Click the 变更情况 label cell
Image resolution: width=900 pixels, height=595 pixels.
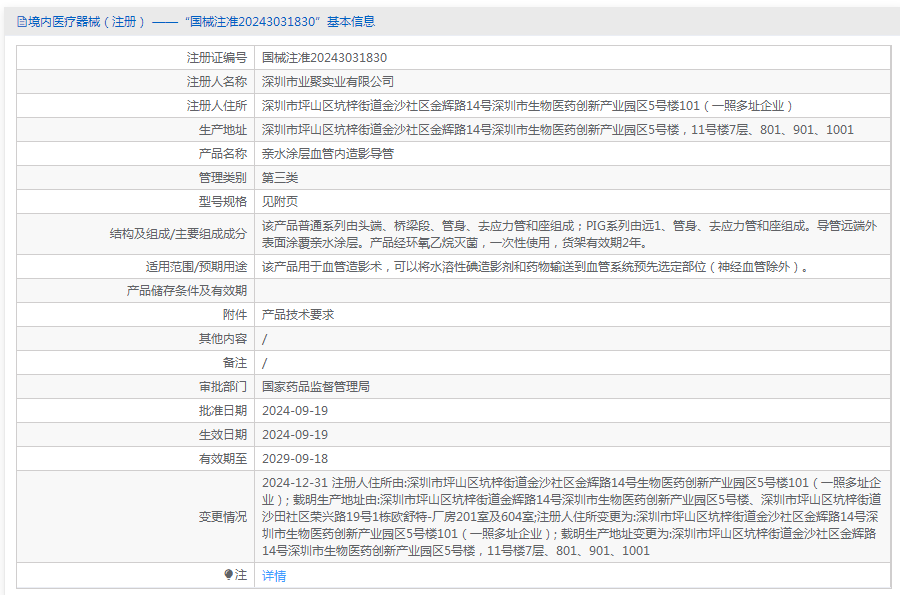[135, 517]
